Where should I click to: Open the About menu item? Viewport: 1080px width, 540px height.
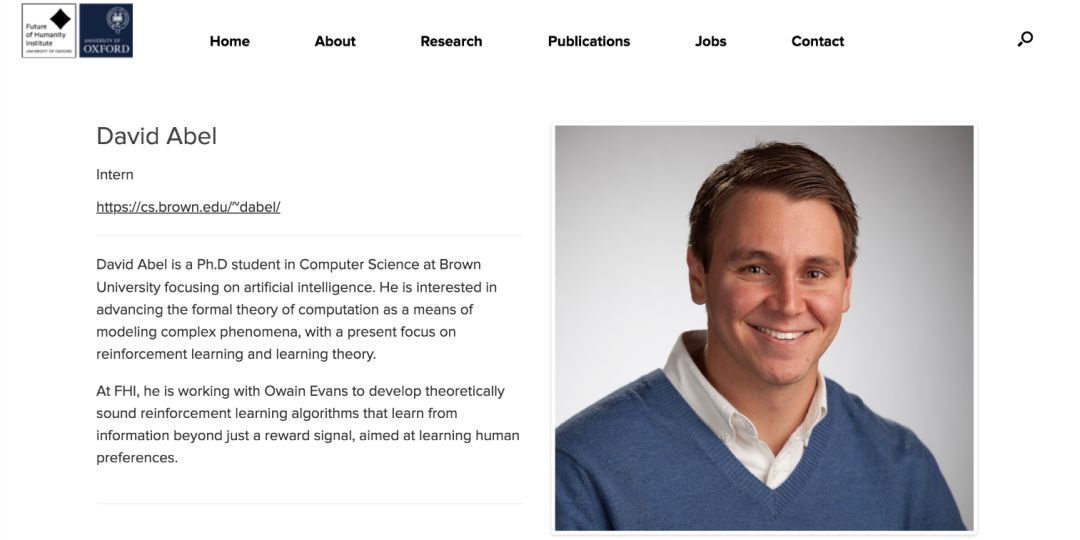point(335,41)
